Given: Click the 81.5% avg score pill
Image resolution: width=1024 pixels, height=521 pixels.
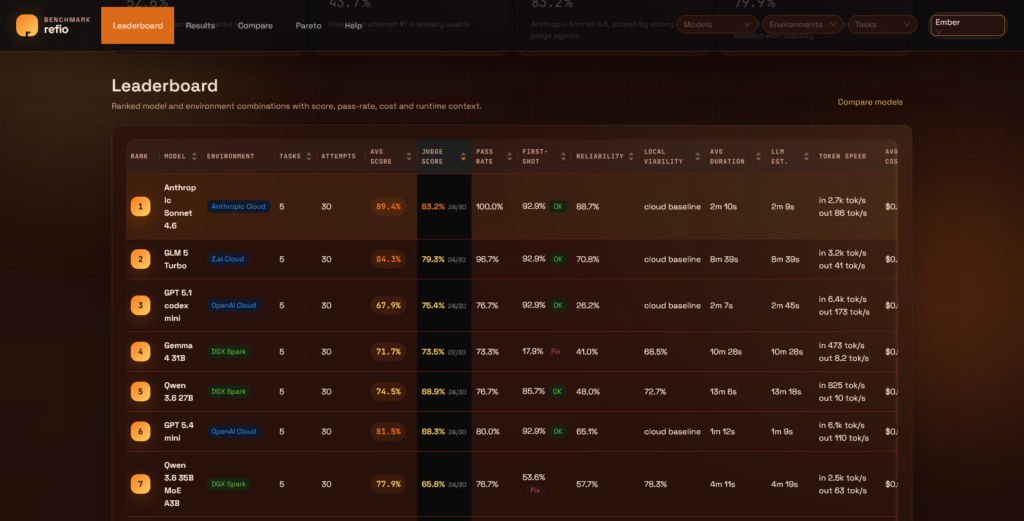Looking at the screenshot, I should pos(388,431).
